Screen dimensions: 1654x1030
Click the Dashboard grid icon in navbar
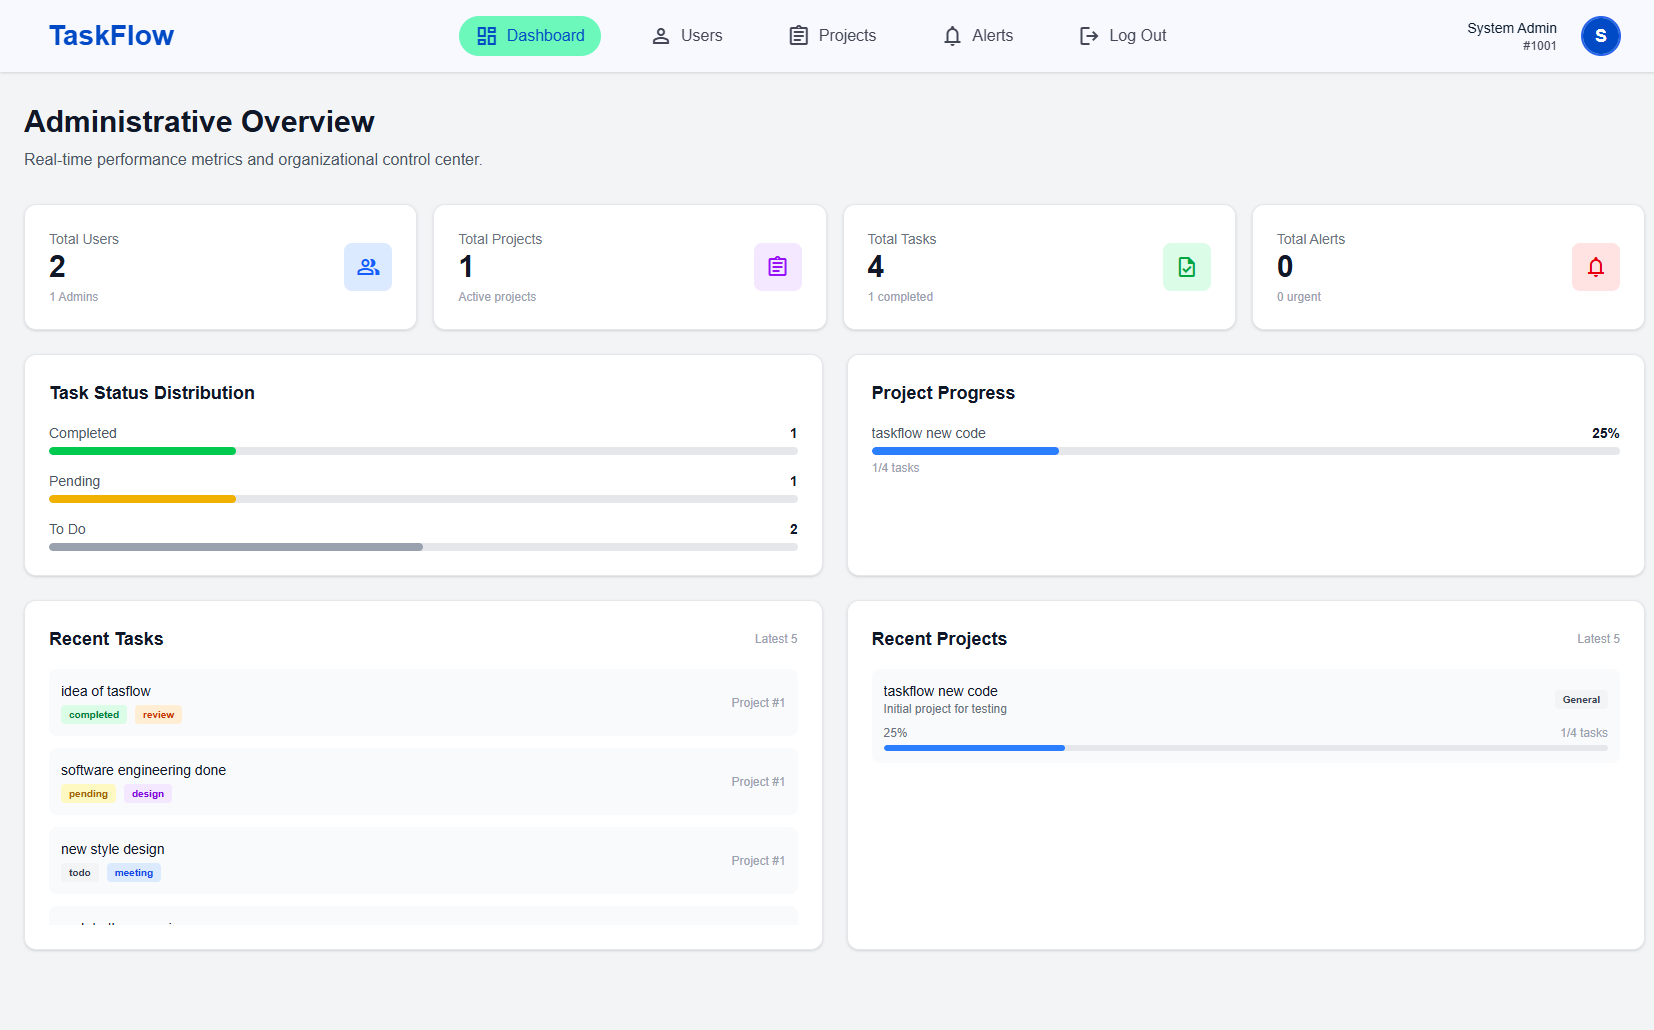coord(487,36)
